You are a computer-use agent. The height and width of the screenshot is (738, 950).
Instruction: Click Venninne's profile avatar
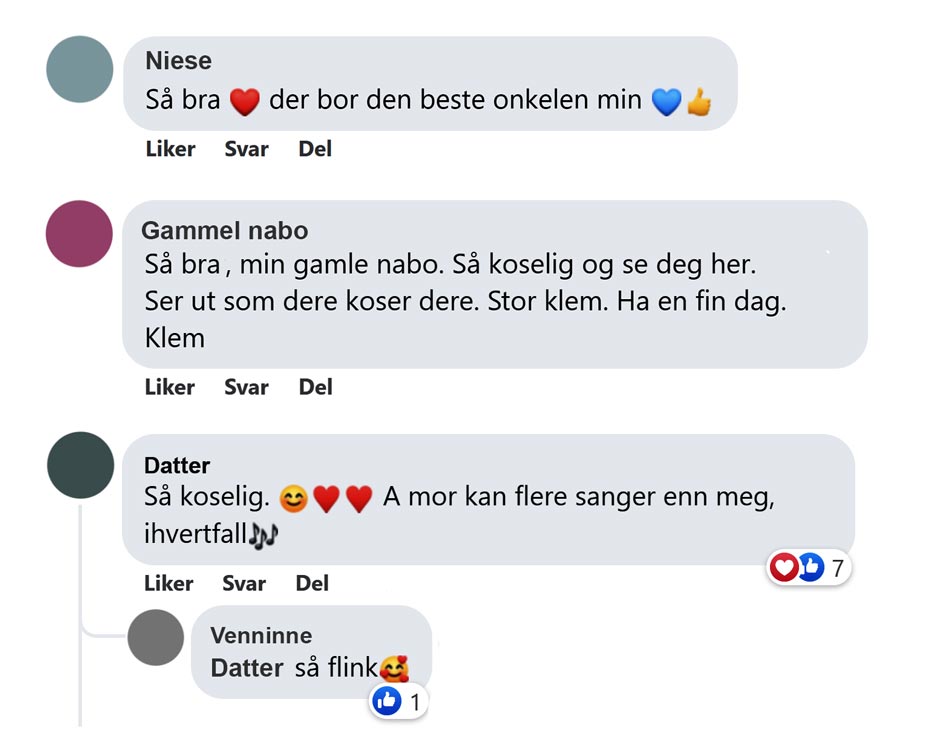156,637
